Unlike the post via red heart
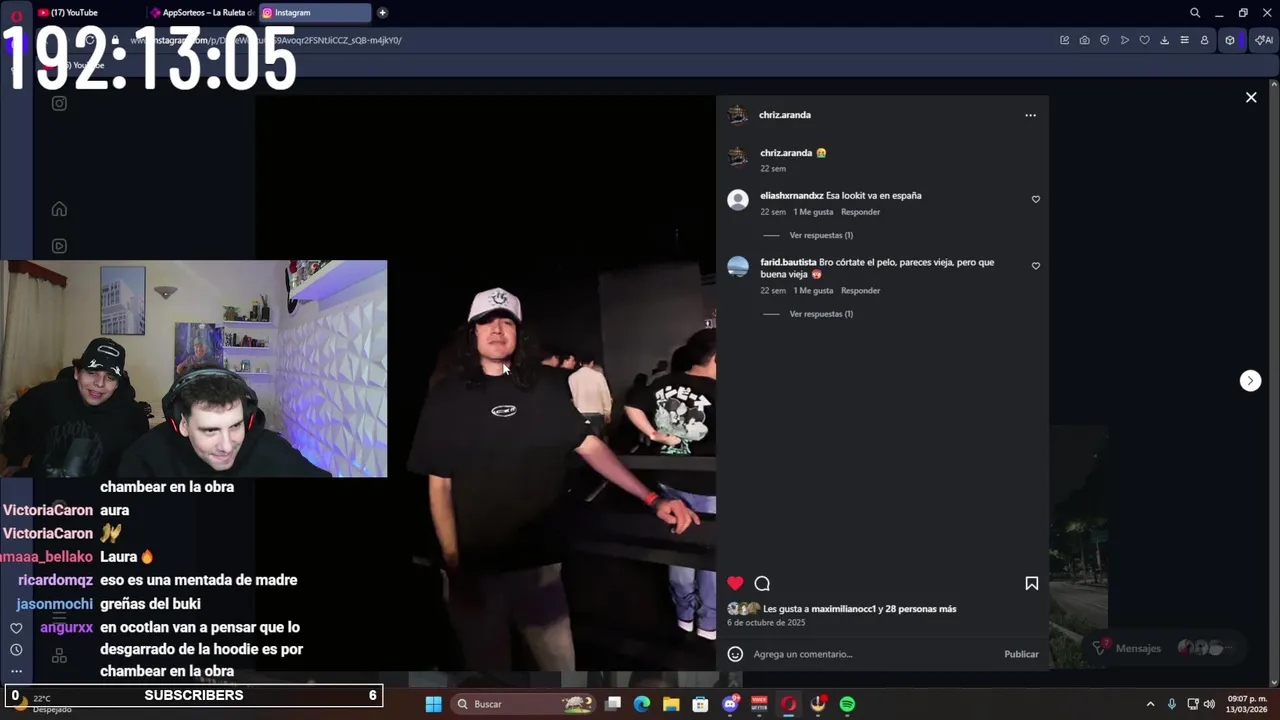The image size is (1280, 720). tap(735, 583)
